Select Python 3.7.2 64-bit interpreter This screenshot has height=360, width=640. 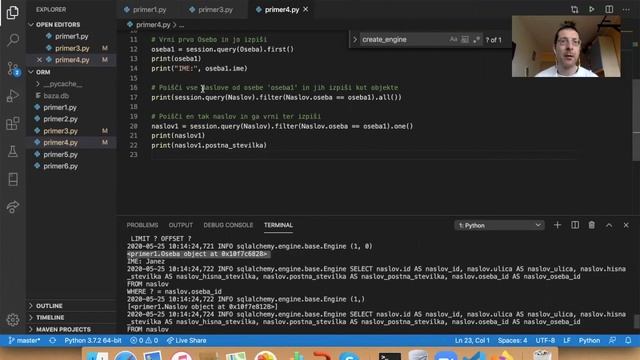click(x=93, y=340)
